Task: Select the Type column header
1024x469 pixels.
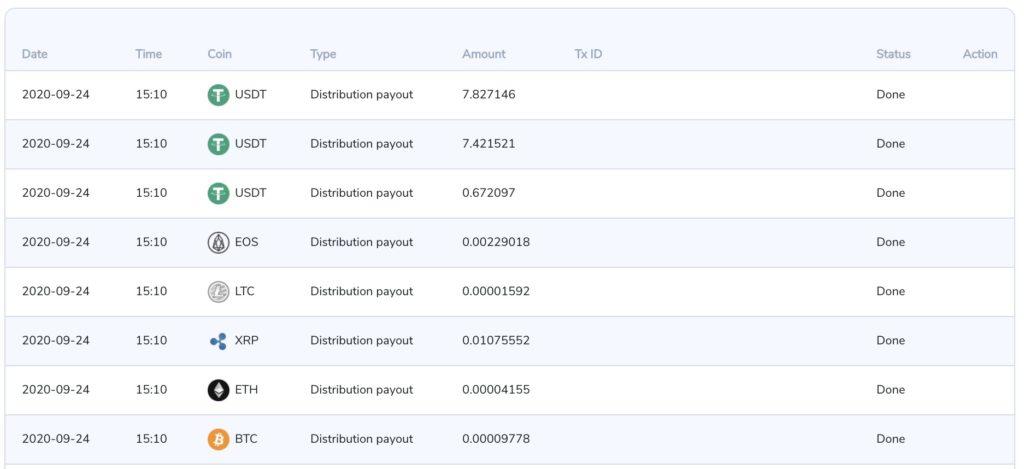Action: (323, 54)
